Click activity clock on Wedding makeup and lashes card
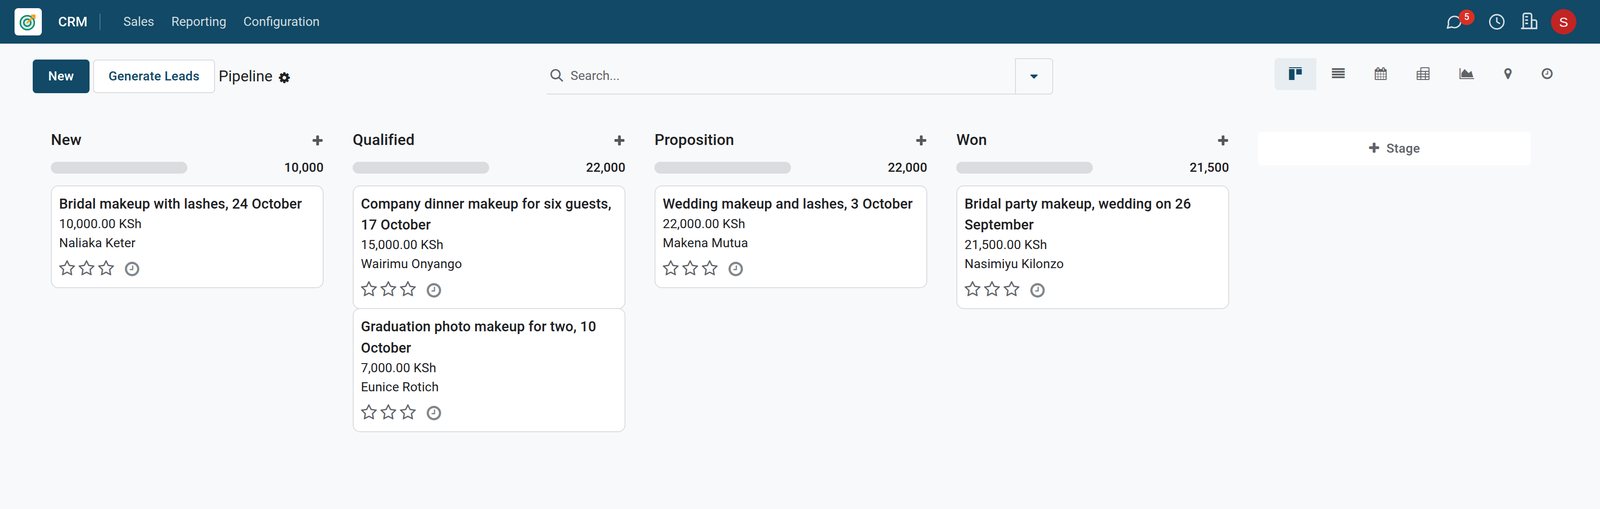The height and width of the screenshot is (509, 1600). [736, 269]
